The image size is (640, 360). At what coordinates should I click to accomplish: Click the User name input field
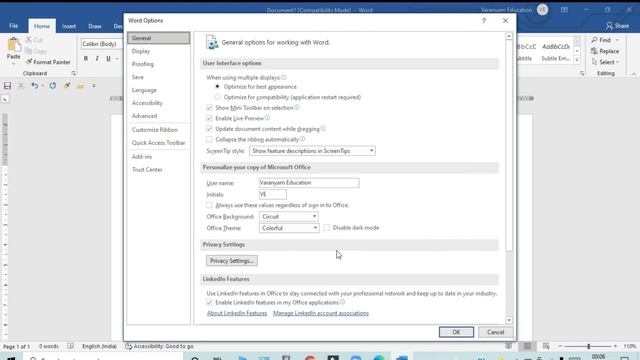pos(309,183)
